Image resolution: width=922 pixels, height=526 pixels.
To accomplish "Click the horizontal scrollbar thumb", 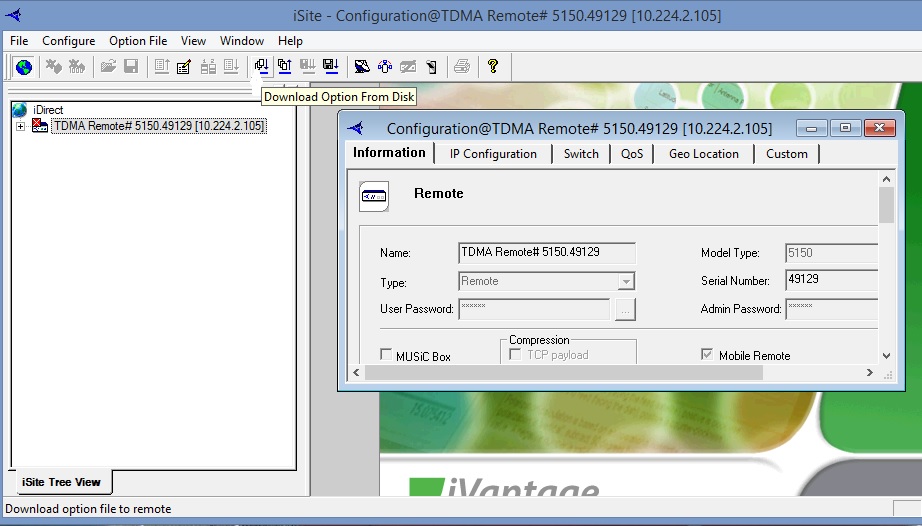I will (563, 373).
